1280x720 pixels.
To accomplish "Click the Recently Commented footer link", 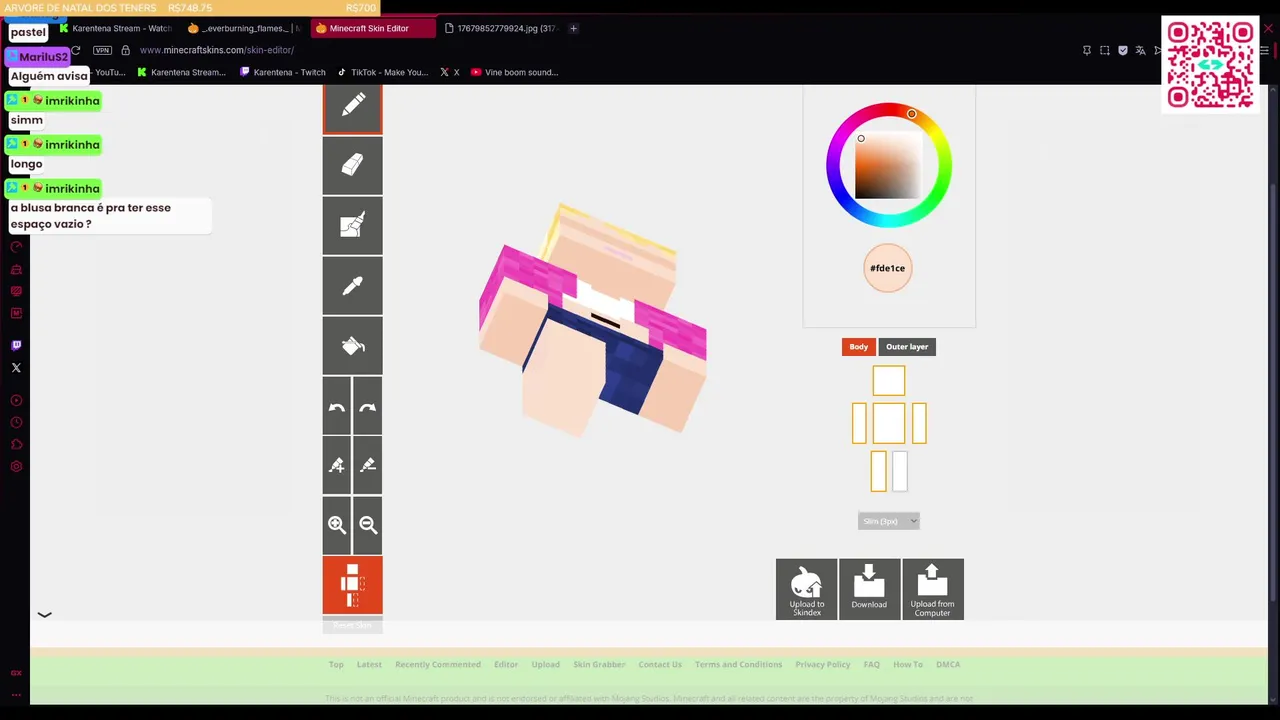I will point(438,664).
